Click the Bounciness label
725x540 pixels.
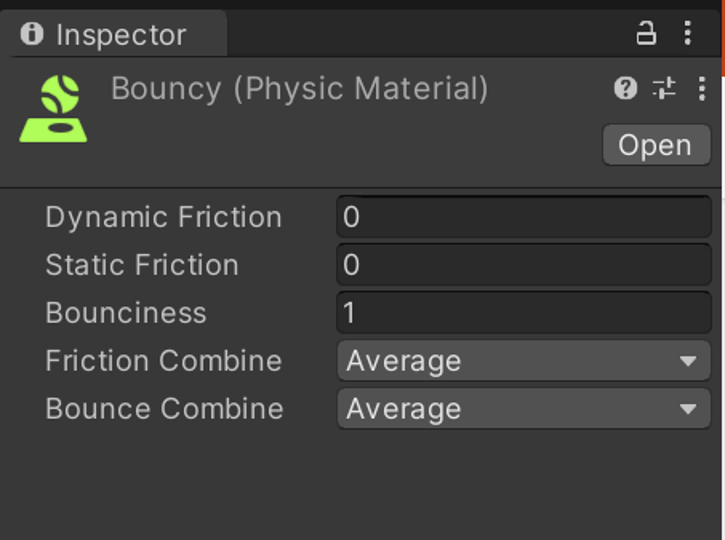(126, 313)
